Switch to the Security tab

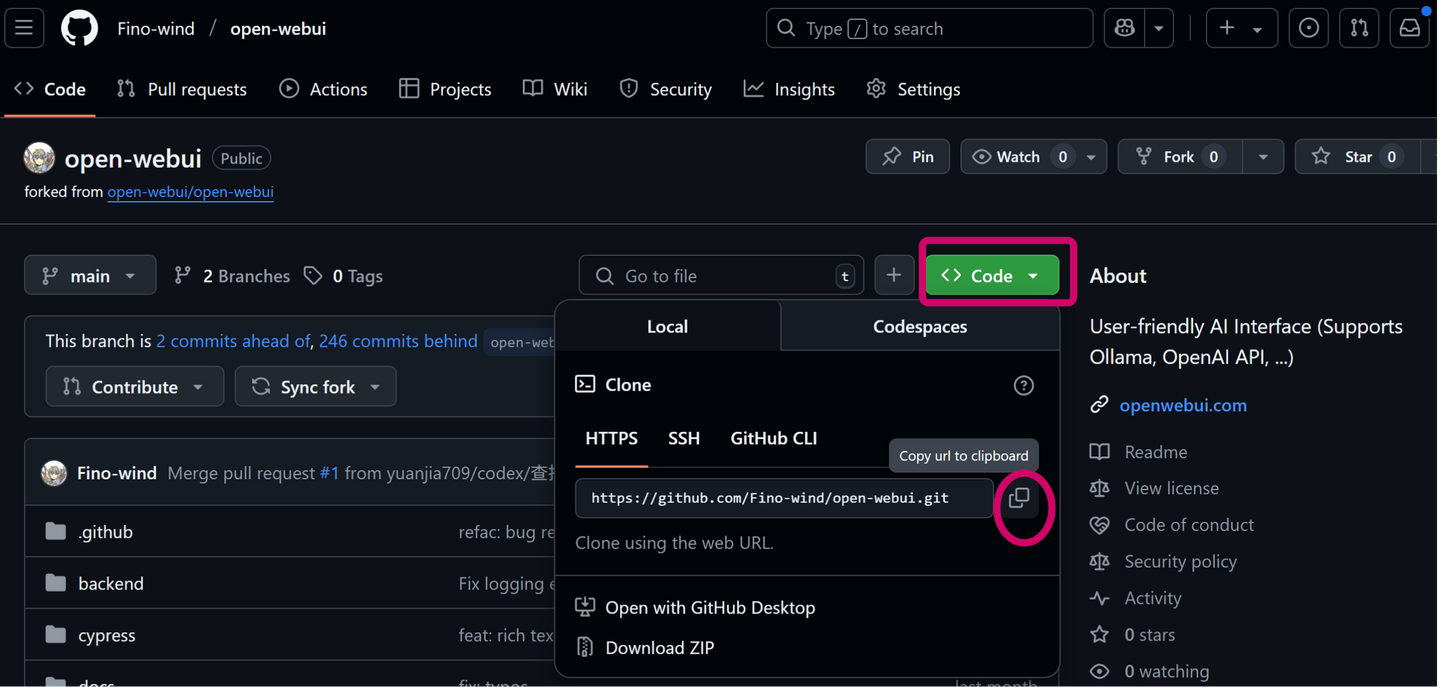[x=666, y=89]
